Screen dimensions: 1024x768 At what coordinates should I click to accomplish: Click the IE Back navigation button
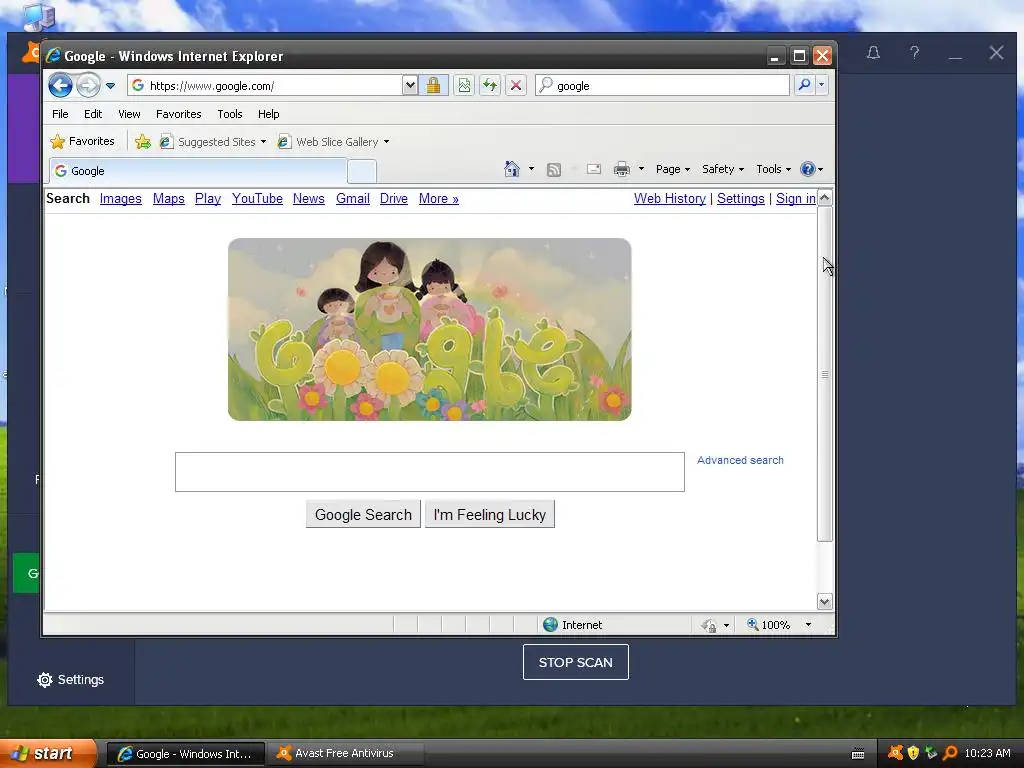(60, 86)
